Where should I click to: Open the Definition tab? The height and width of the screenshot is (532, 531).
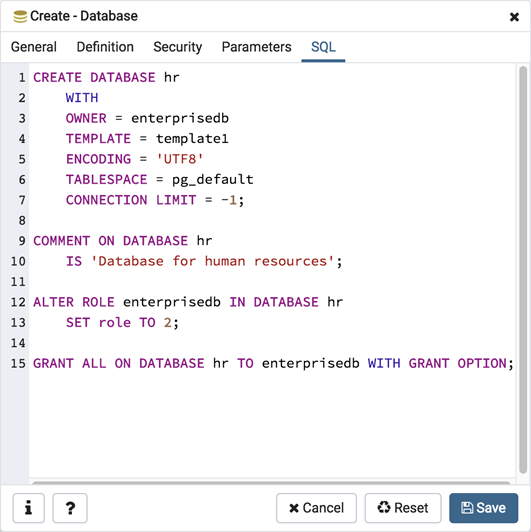(x=105, y=47)
